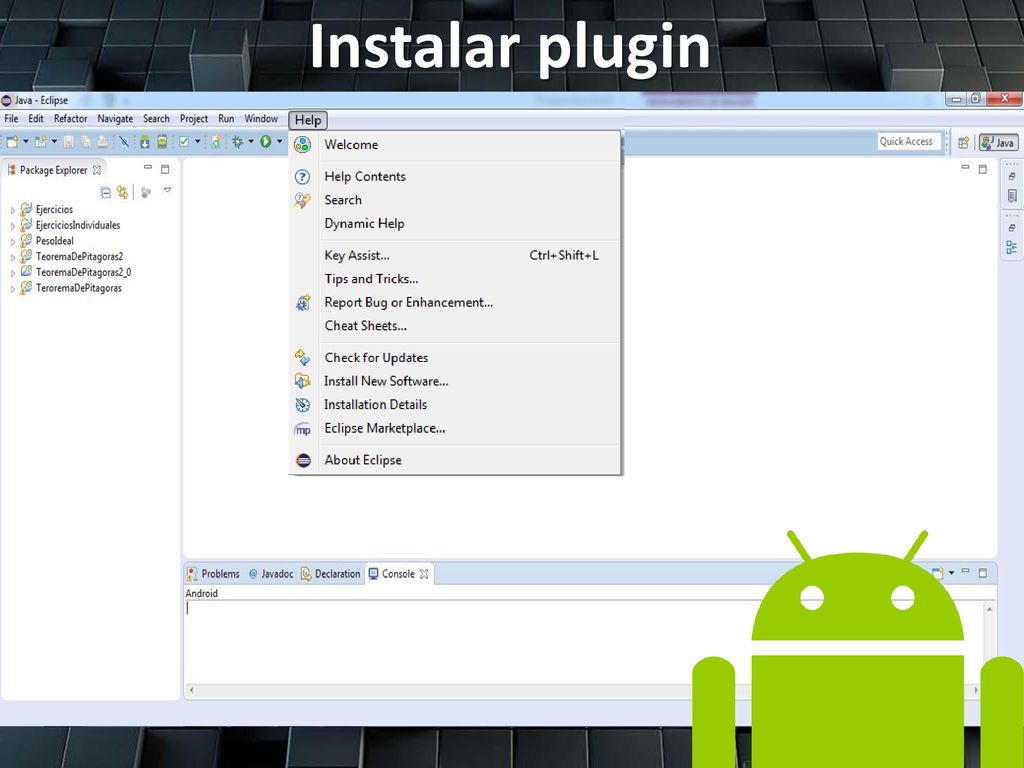Choose Eclipse Marketplace from Help menu
1024x768 pixels.
click(x=455, y=428)
